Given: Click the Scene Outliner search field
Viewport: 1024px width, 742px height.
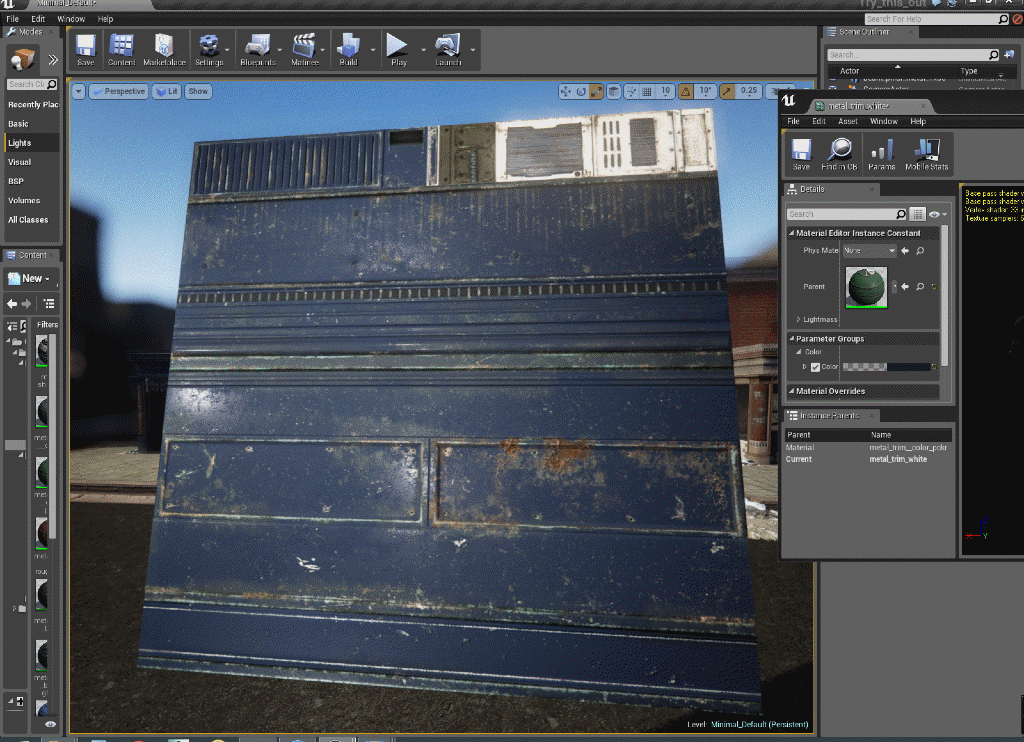Looking at the screenshot, I should (x=913, y=55).
